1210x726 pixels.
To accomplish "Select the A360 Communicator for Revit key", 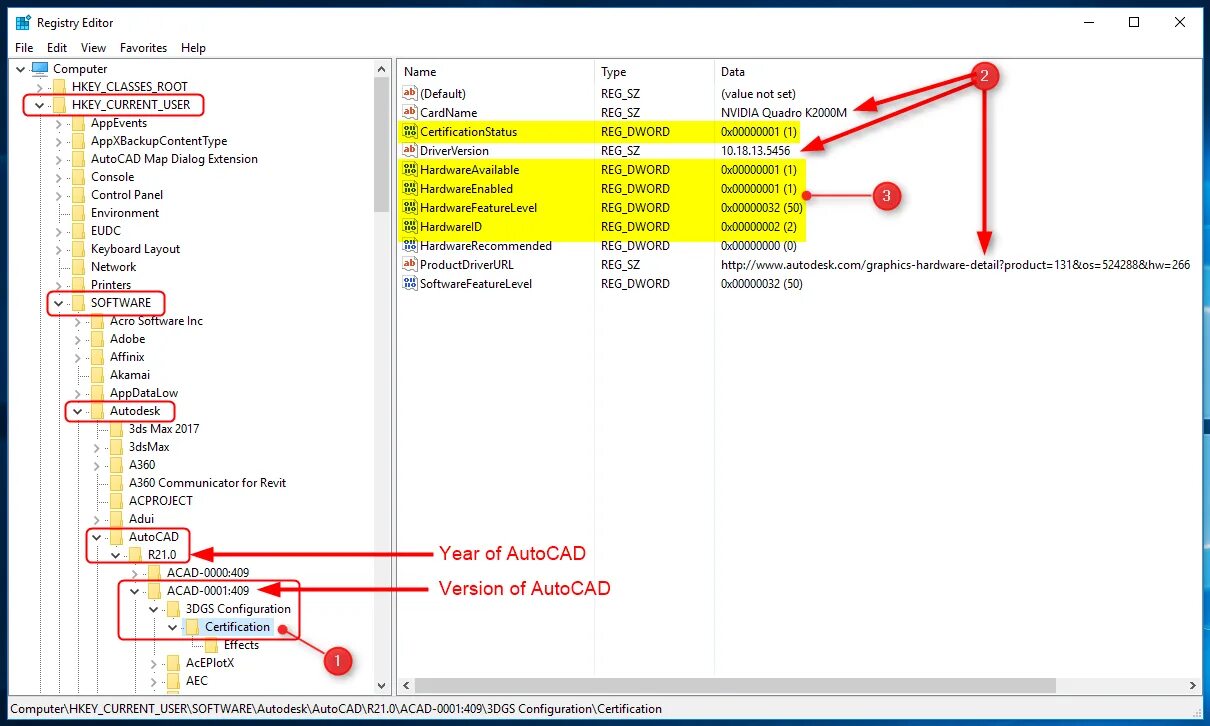I will [207, 483].
